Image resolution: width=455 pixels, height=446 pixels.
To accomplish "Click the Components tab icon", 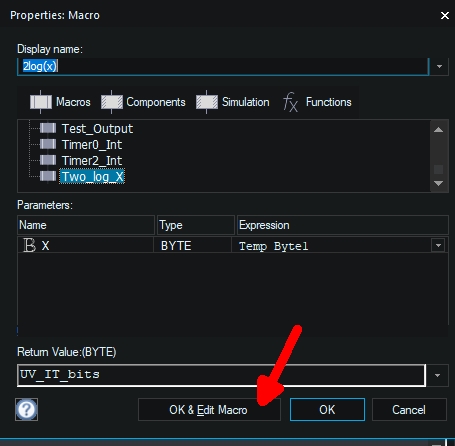I will point(112,102).
